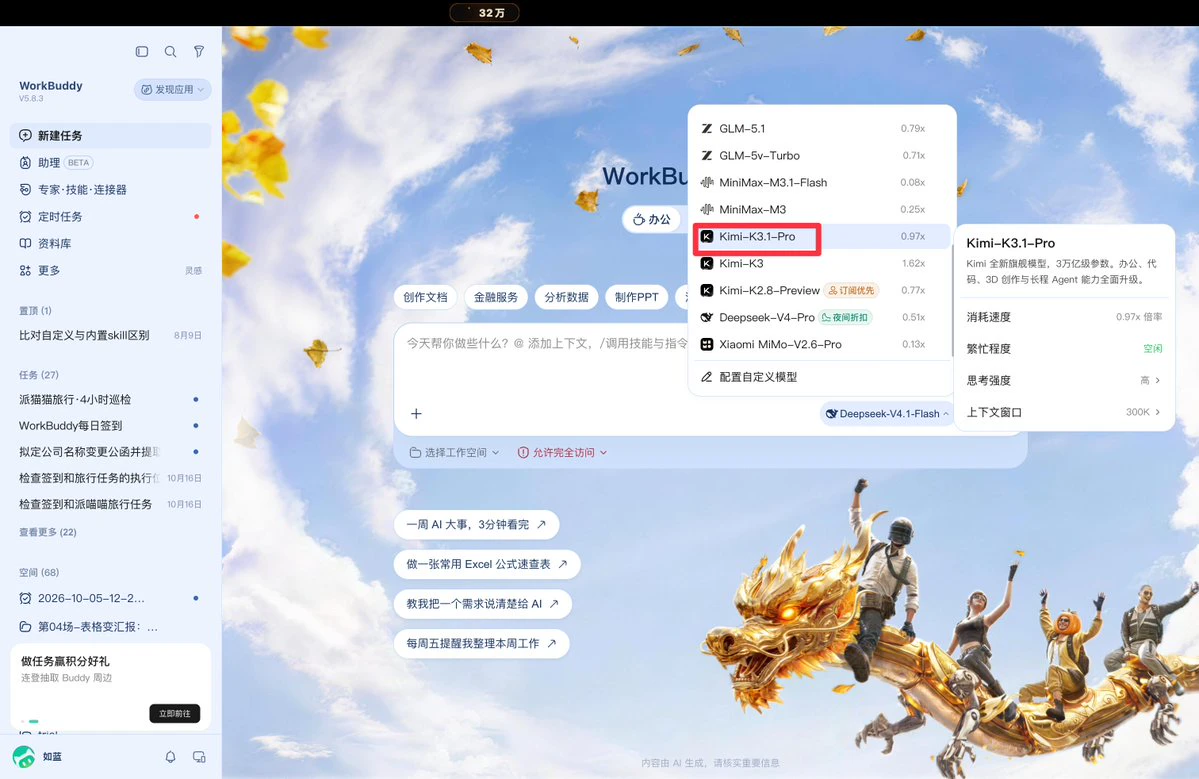This screenshot has width=1199, height=779.
Task: Click the 新建任务 button
Action: tap(111, 135)
